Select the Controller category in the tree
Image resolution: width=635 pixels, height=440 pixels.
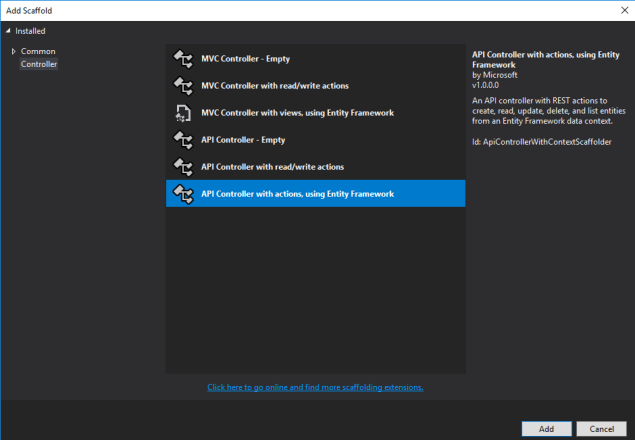[39, 64]
